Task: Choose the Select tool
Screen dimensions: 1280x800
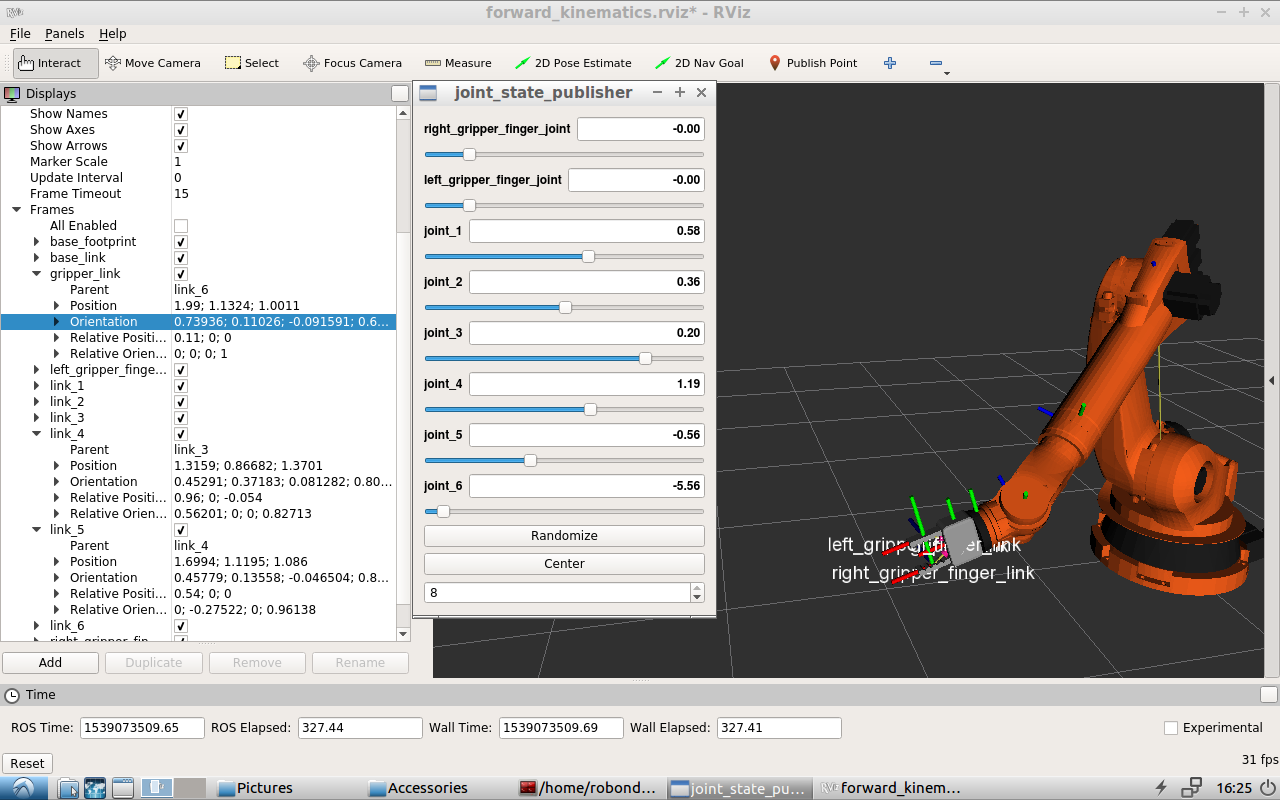Action: click(252, 63)
